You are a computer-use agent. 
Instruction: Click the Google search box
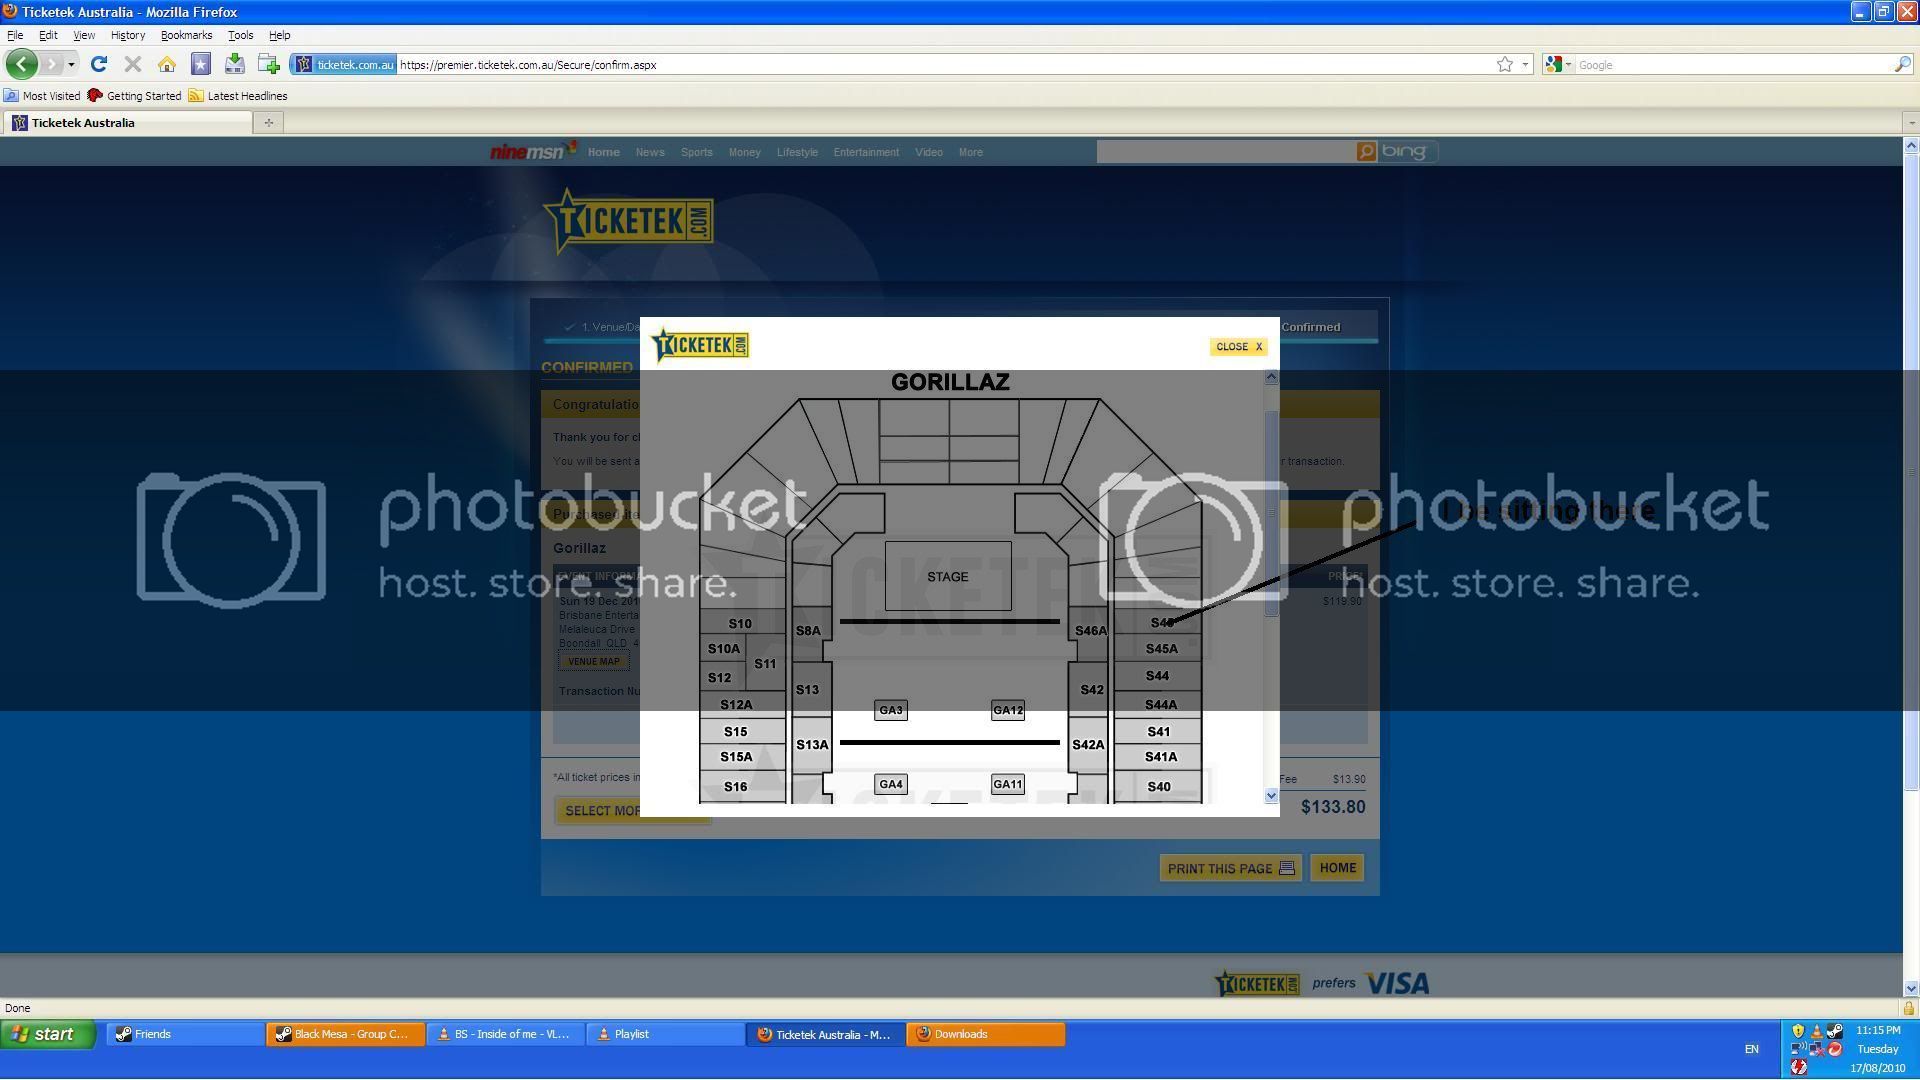1732,65
